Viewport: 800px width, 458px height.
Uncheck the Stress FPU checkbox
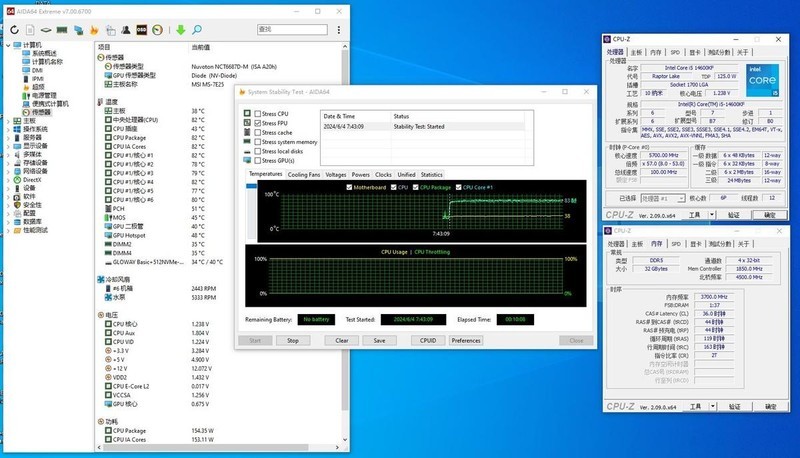click(258, 123)
